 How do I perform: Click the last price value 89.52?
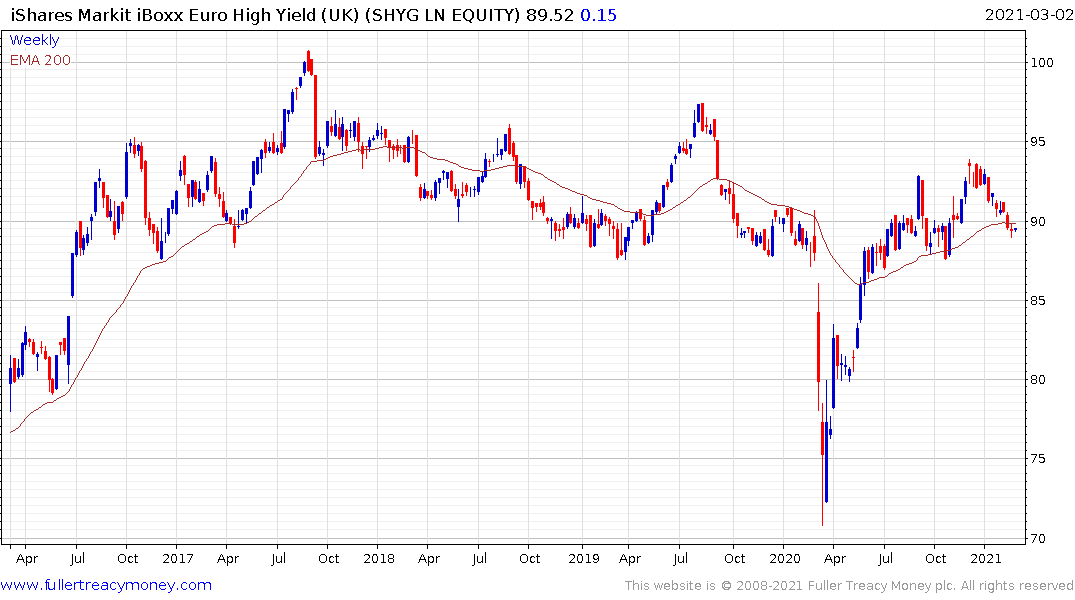(550, 15)
